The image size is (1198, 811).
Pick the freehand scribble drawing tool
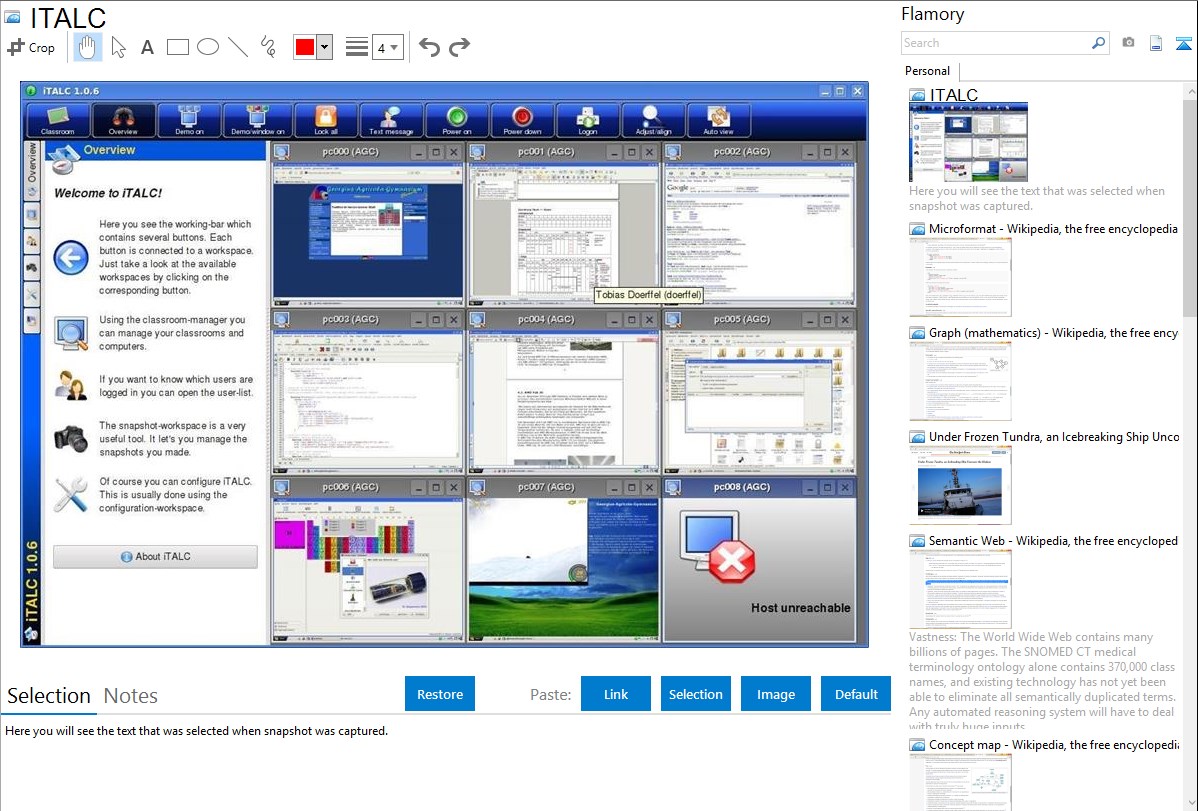click(268, 47)
